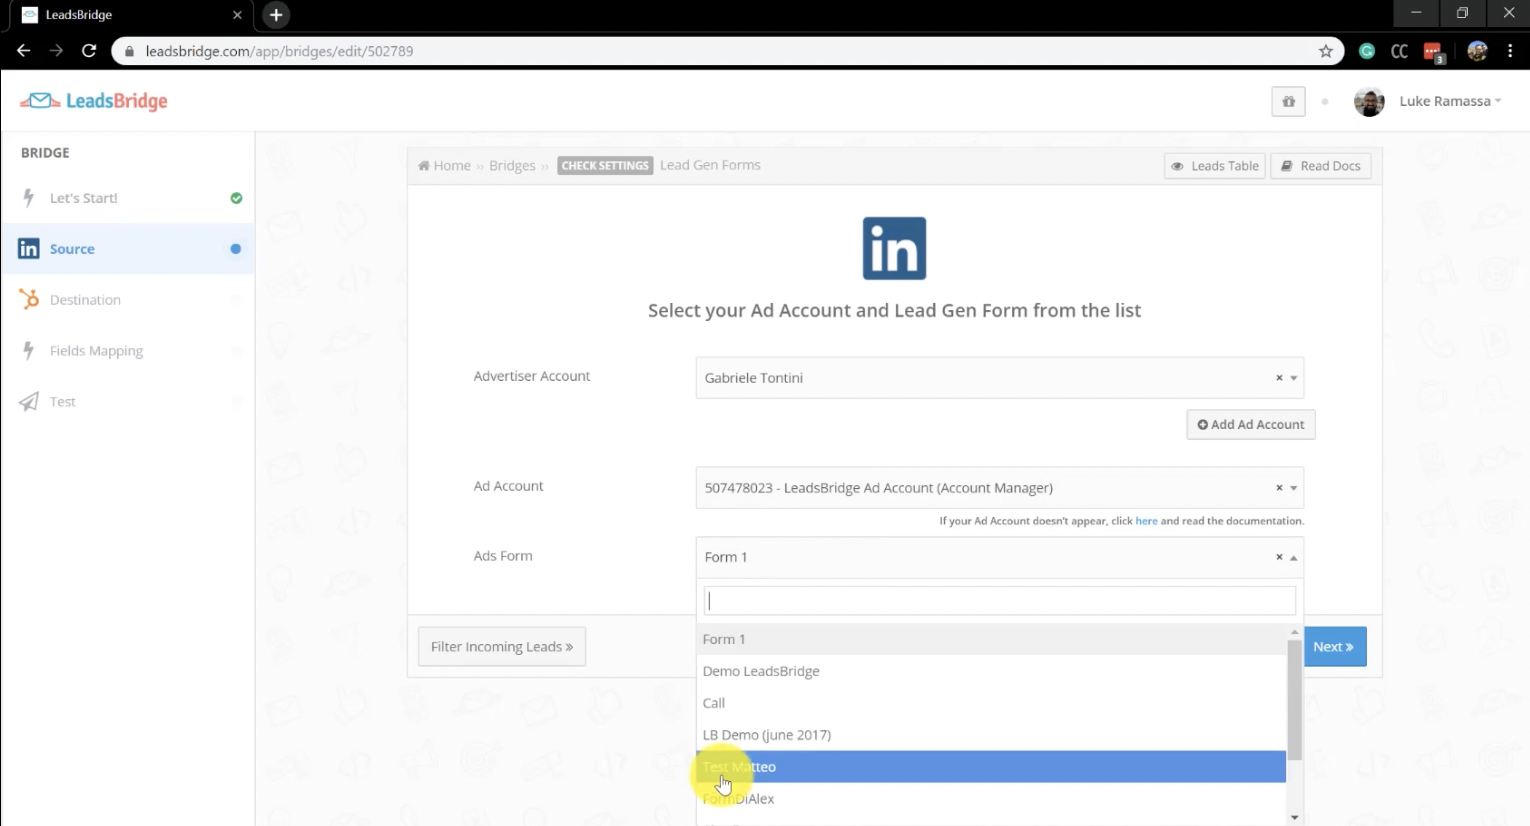Select the Source step in sidebar
This screenshot has height=826, width=1530.
point(130,249)
